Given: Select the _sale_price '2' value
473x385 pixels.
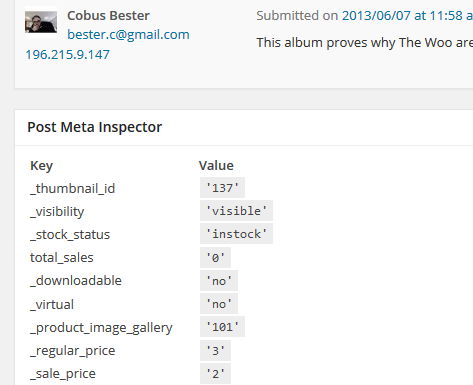Looking at the screenshot, I should click(x=215, y=374).
